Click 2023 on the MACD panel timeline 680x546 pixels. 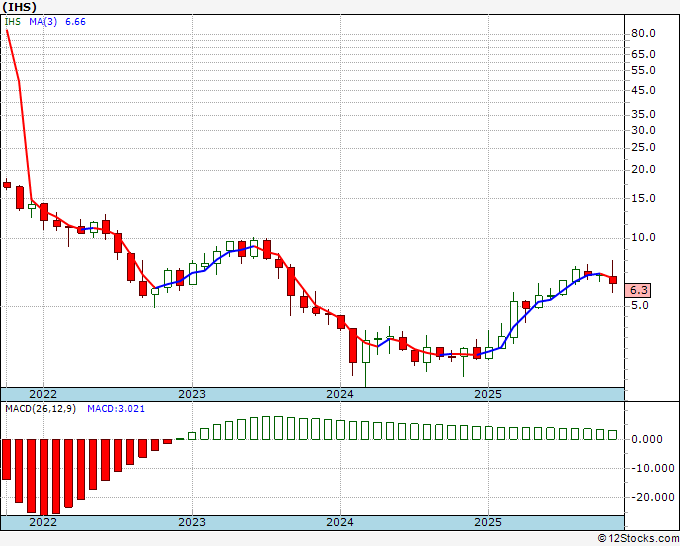[192, 522]
